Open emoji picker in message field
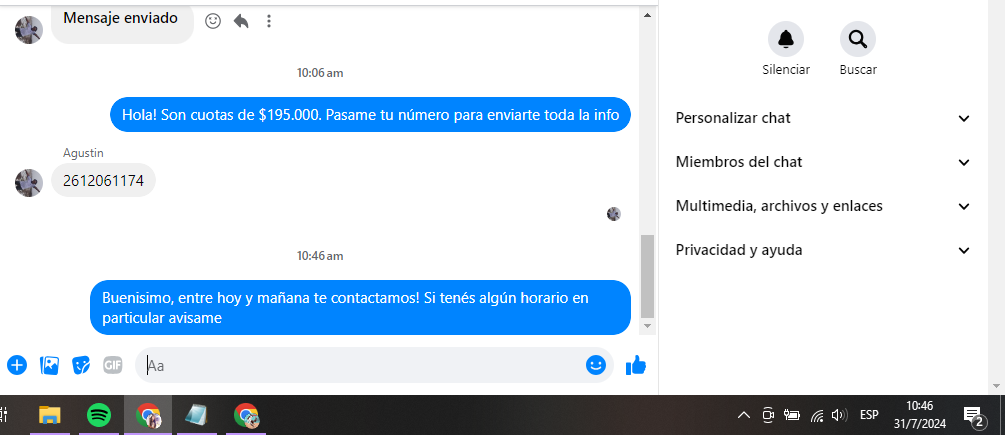The height and width of the screenshot is (435, 1005). pos(595,365)
